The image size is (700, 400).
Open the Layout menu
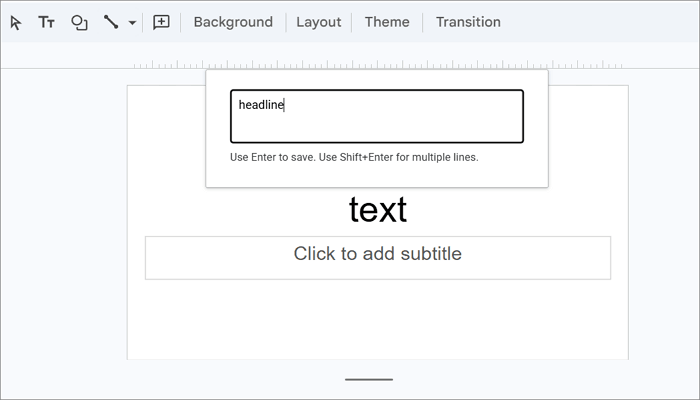click(x=319, y=22)
